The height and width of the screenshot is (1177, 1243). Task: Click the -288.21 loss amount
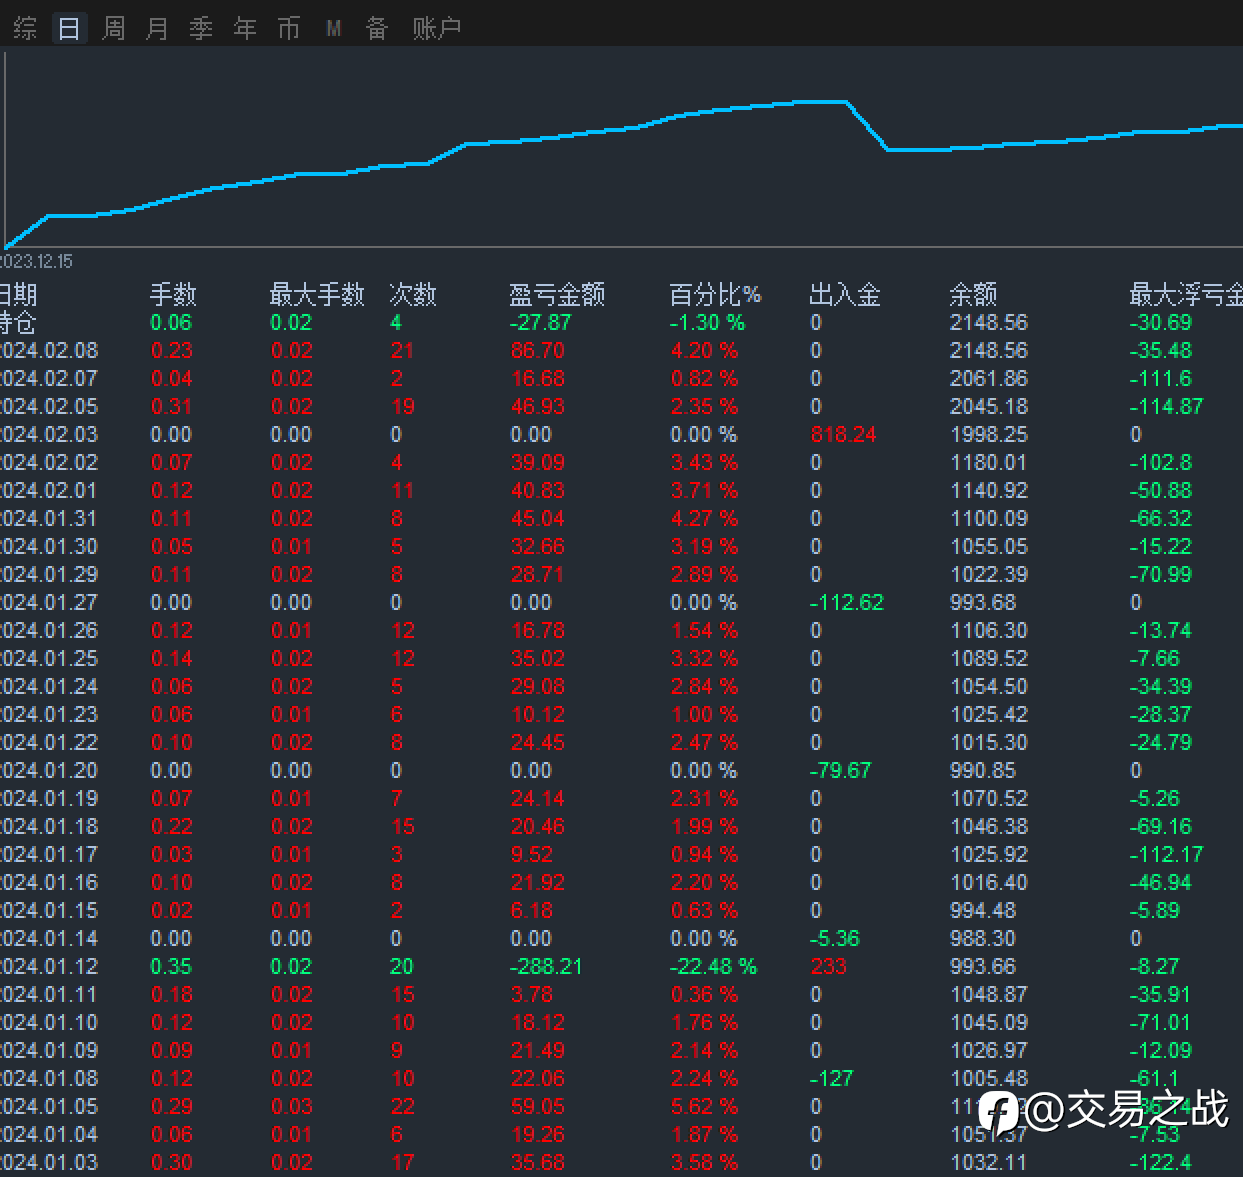[x=546, y=967]
